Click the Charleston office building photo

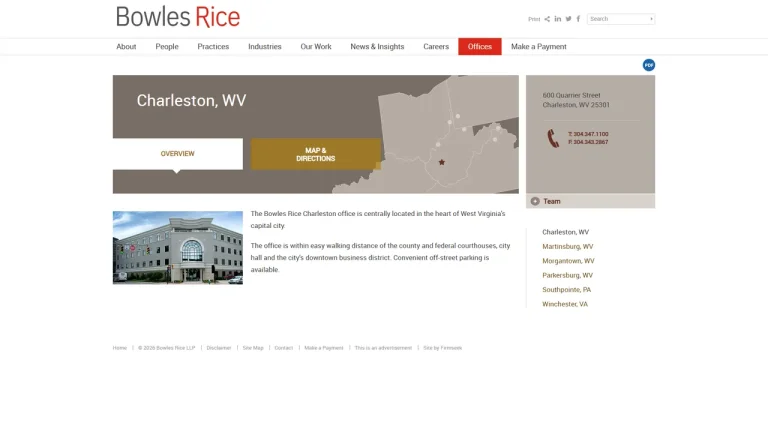tap(178, 248)
